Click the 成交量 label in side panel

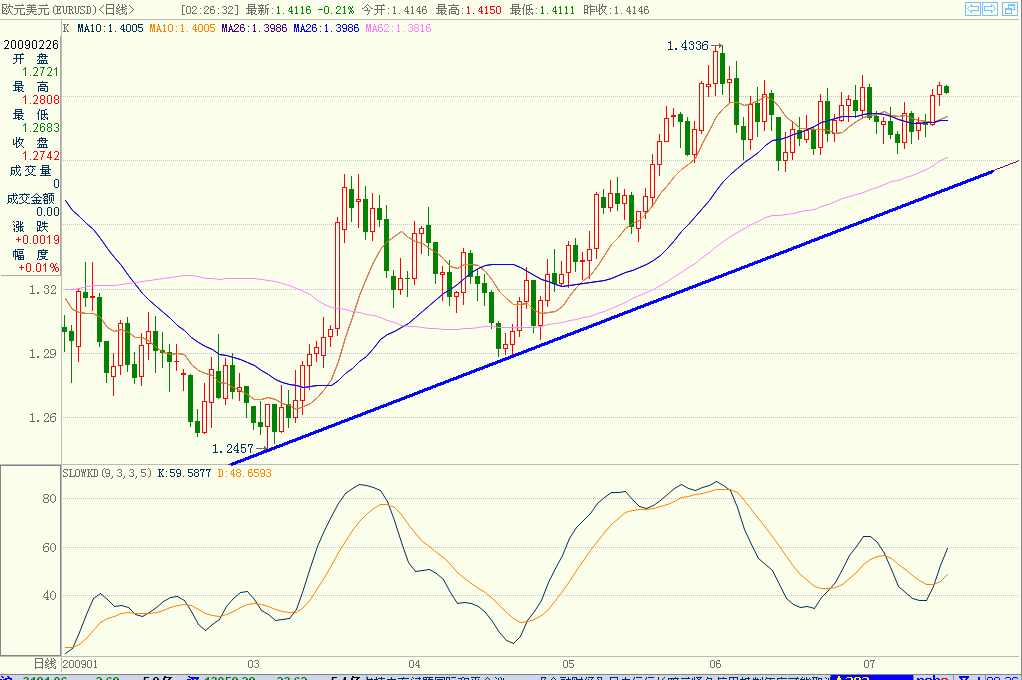coord(30,171)
